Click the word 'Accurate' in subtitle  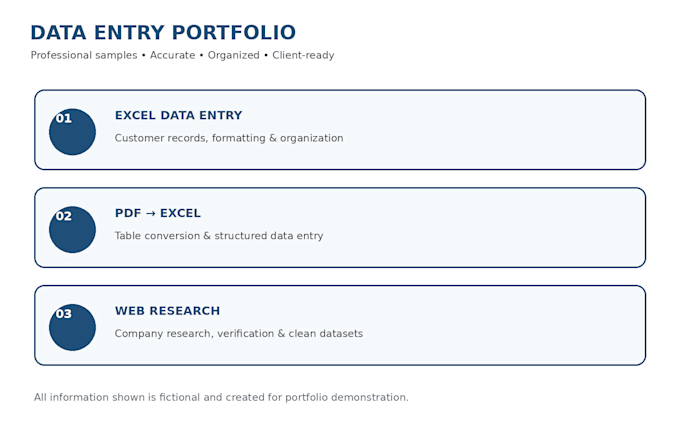coord(173,56)
